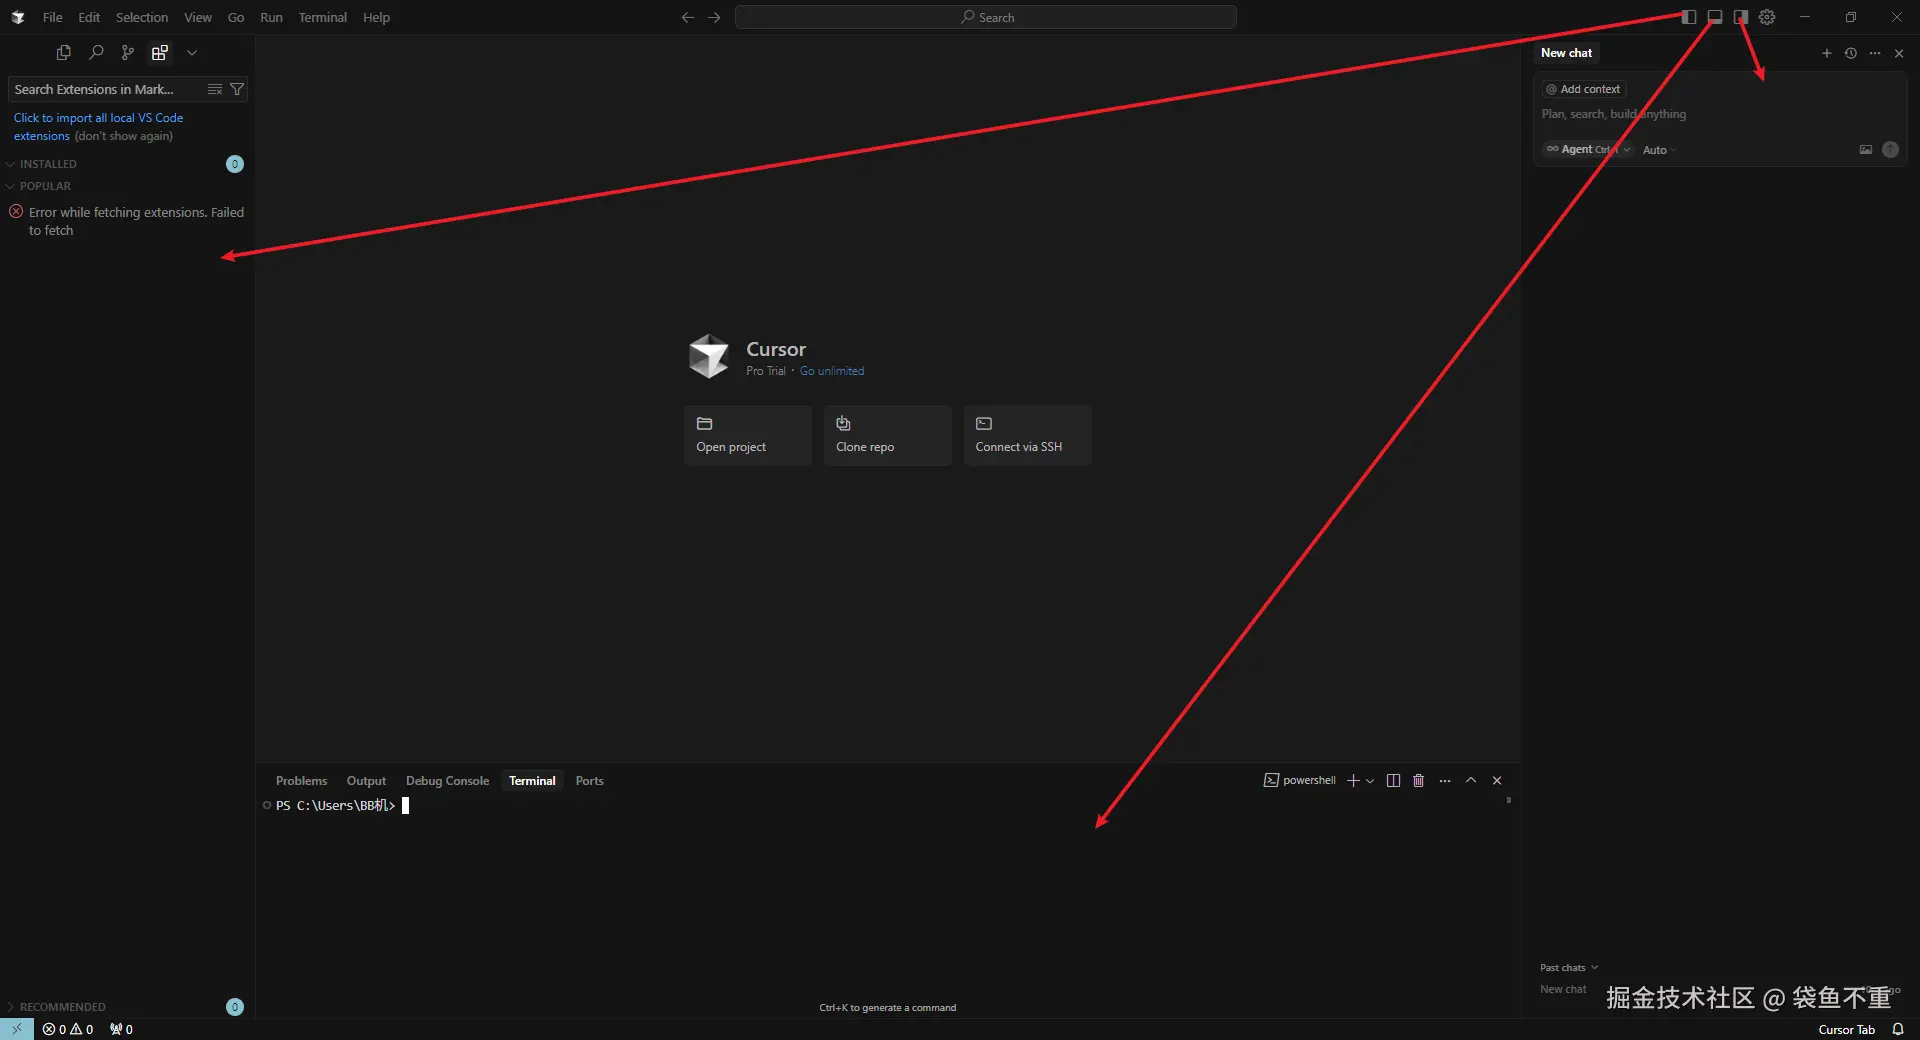Viewport: 1920px width, 1040px height.
Task: Click the Clone repo button
Action: pyautogui.click(x=888, y=435)
